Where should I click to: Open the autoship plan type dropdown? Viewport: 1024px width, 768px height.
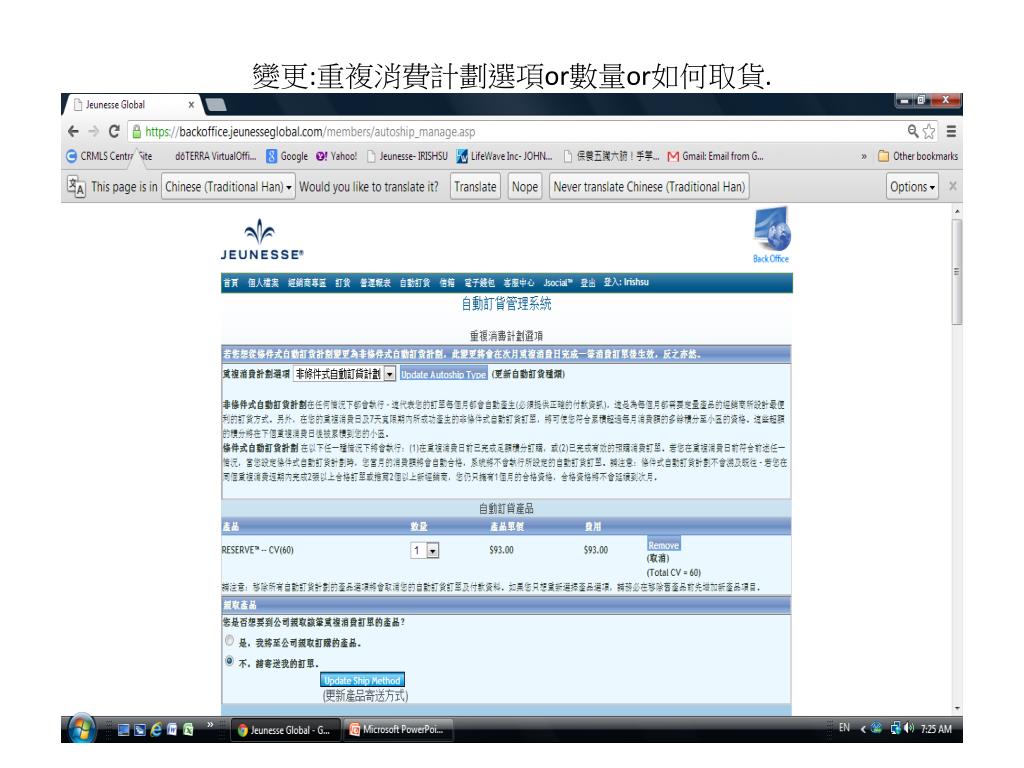coord(344,374)
